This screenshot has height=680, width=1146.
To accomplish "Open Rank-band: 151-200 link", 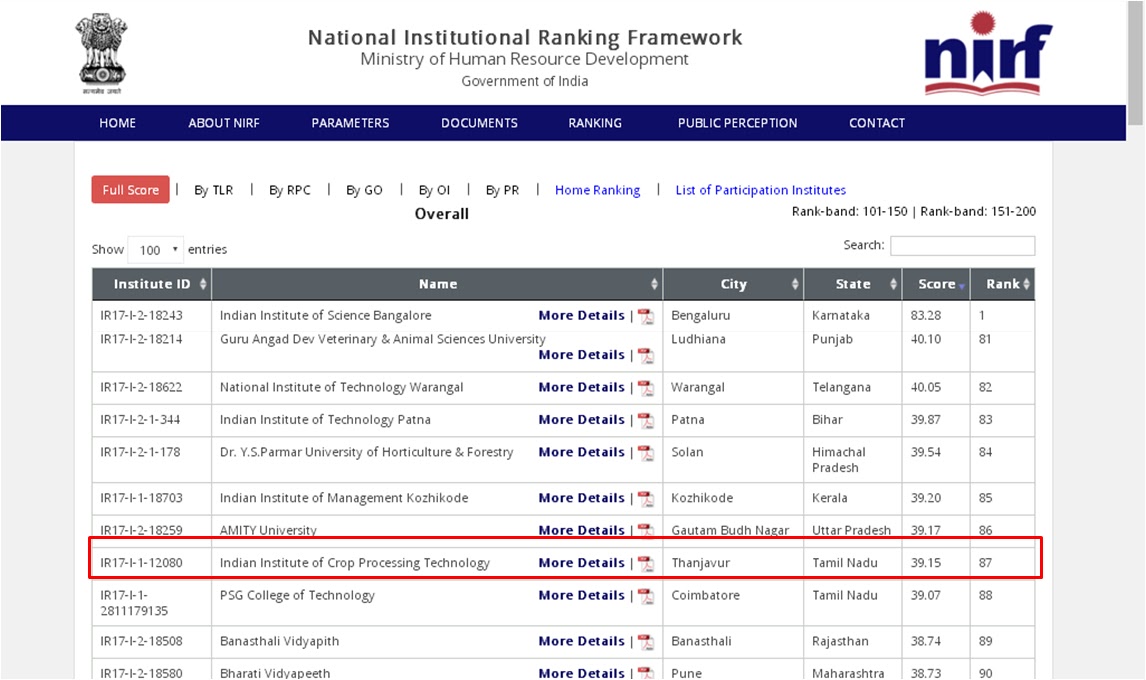I will click(x=978, y=211).
